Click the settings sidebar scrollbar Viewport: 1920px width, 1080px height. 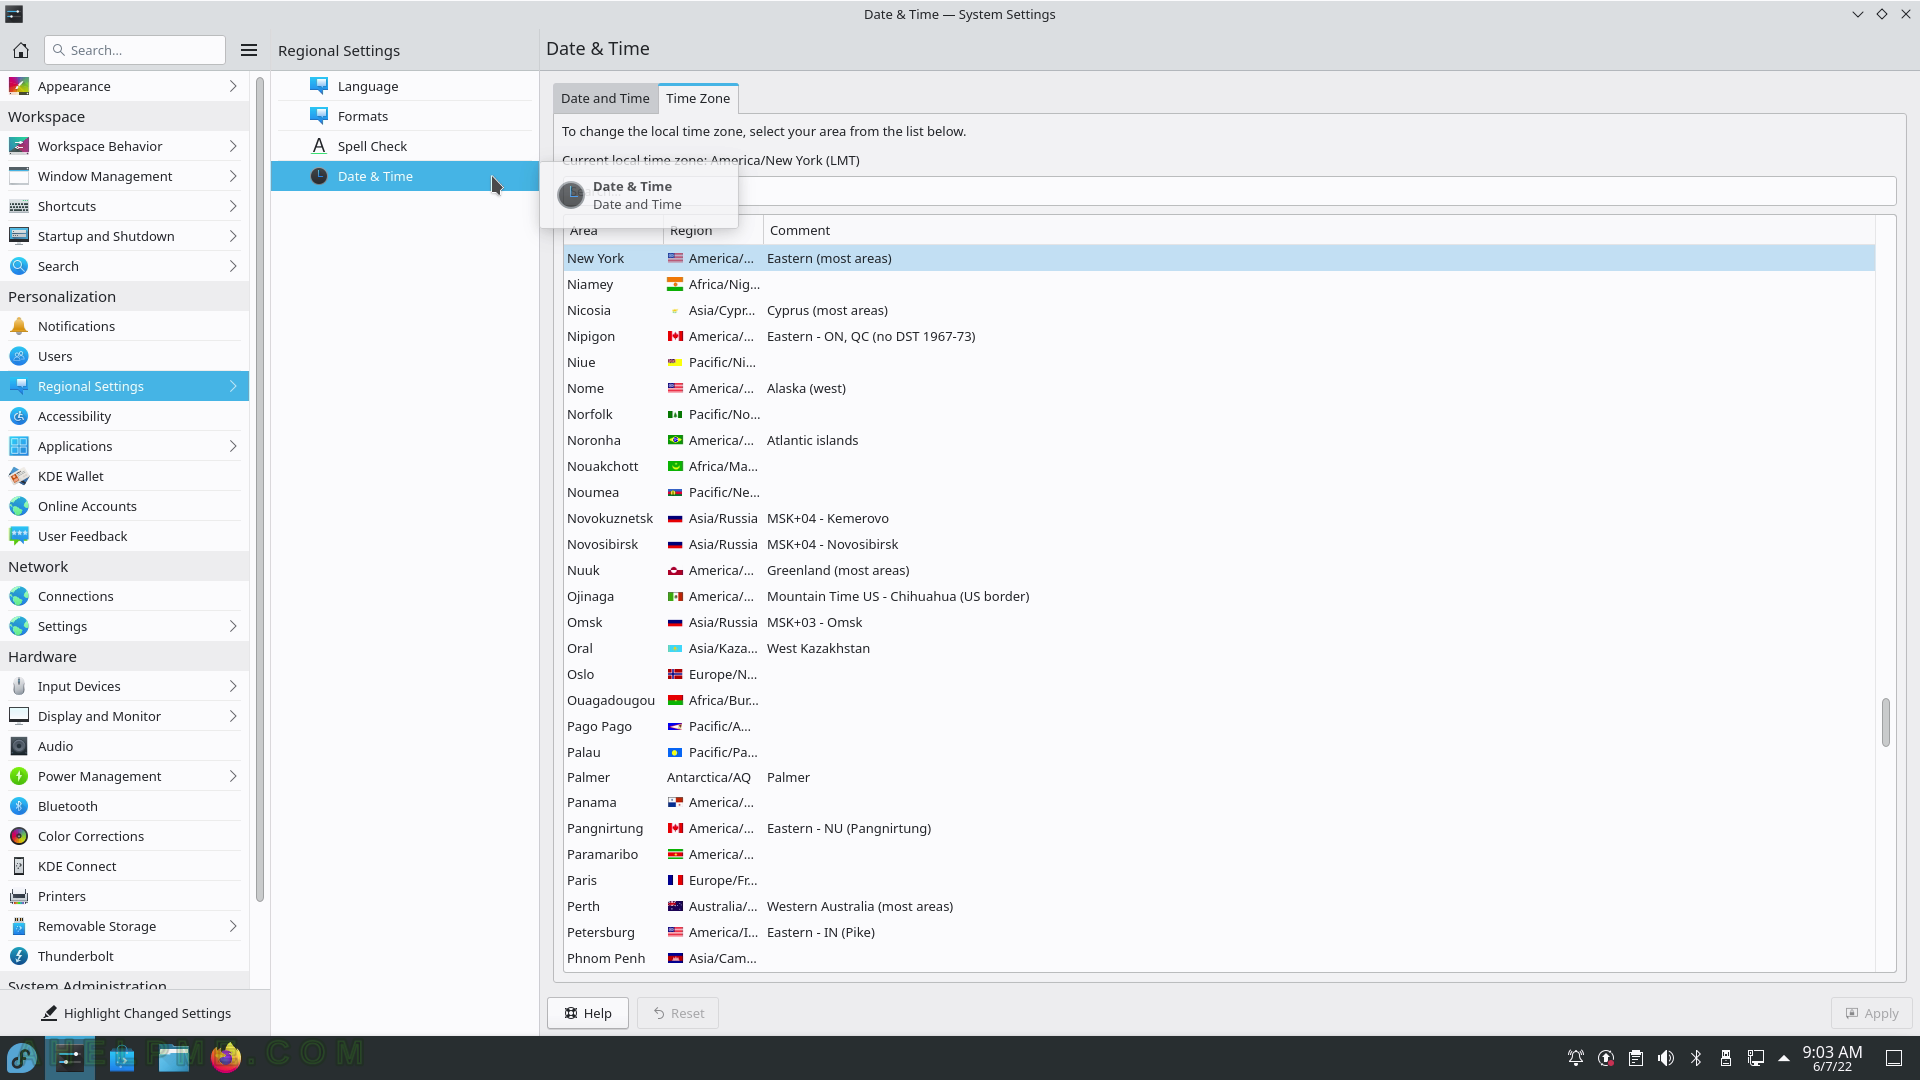260,490
